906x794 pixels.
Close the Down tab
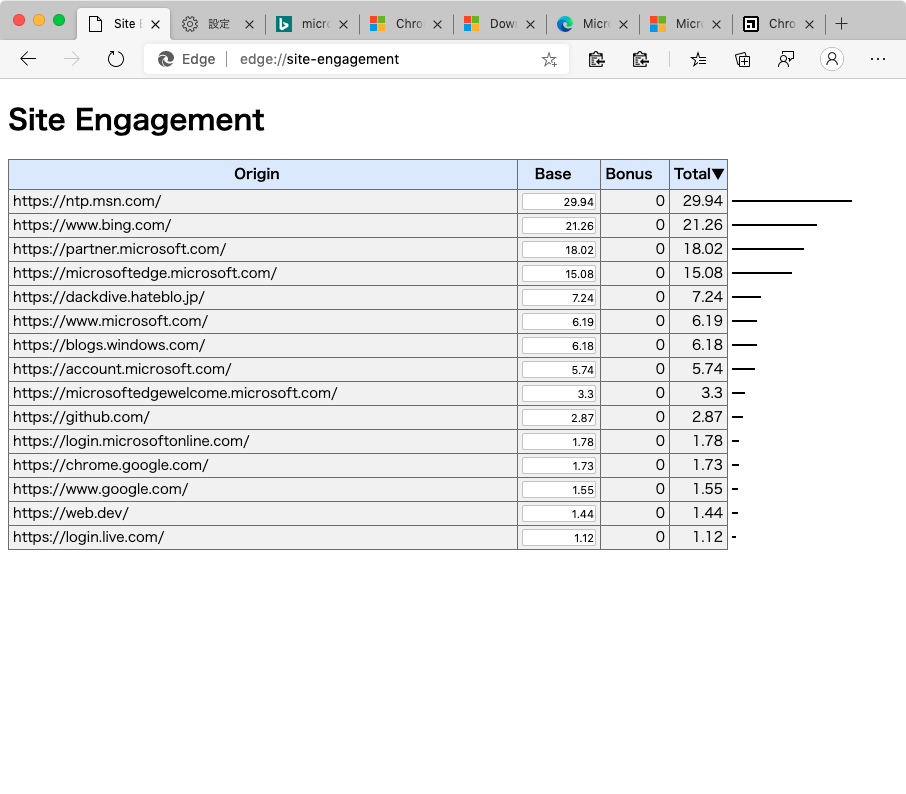(x=530, y=24)
